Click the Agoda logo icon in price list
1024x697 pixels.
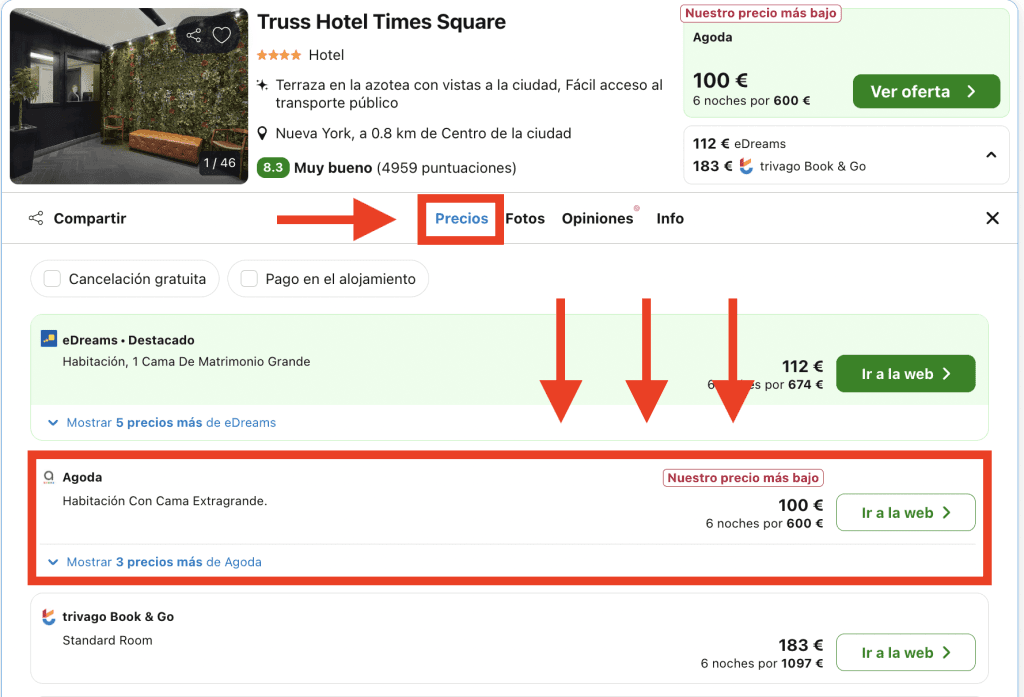point(49,478)
